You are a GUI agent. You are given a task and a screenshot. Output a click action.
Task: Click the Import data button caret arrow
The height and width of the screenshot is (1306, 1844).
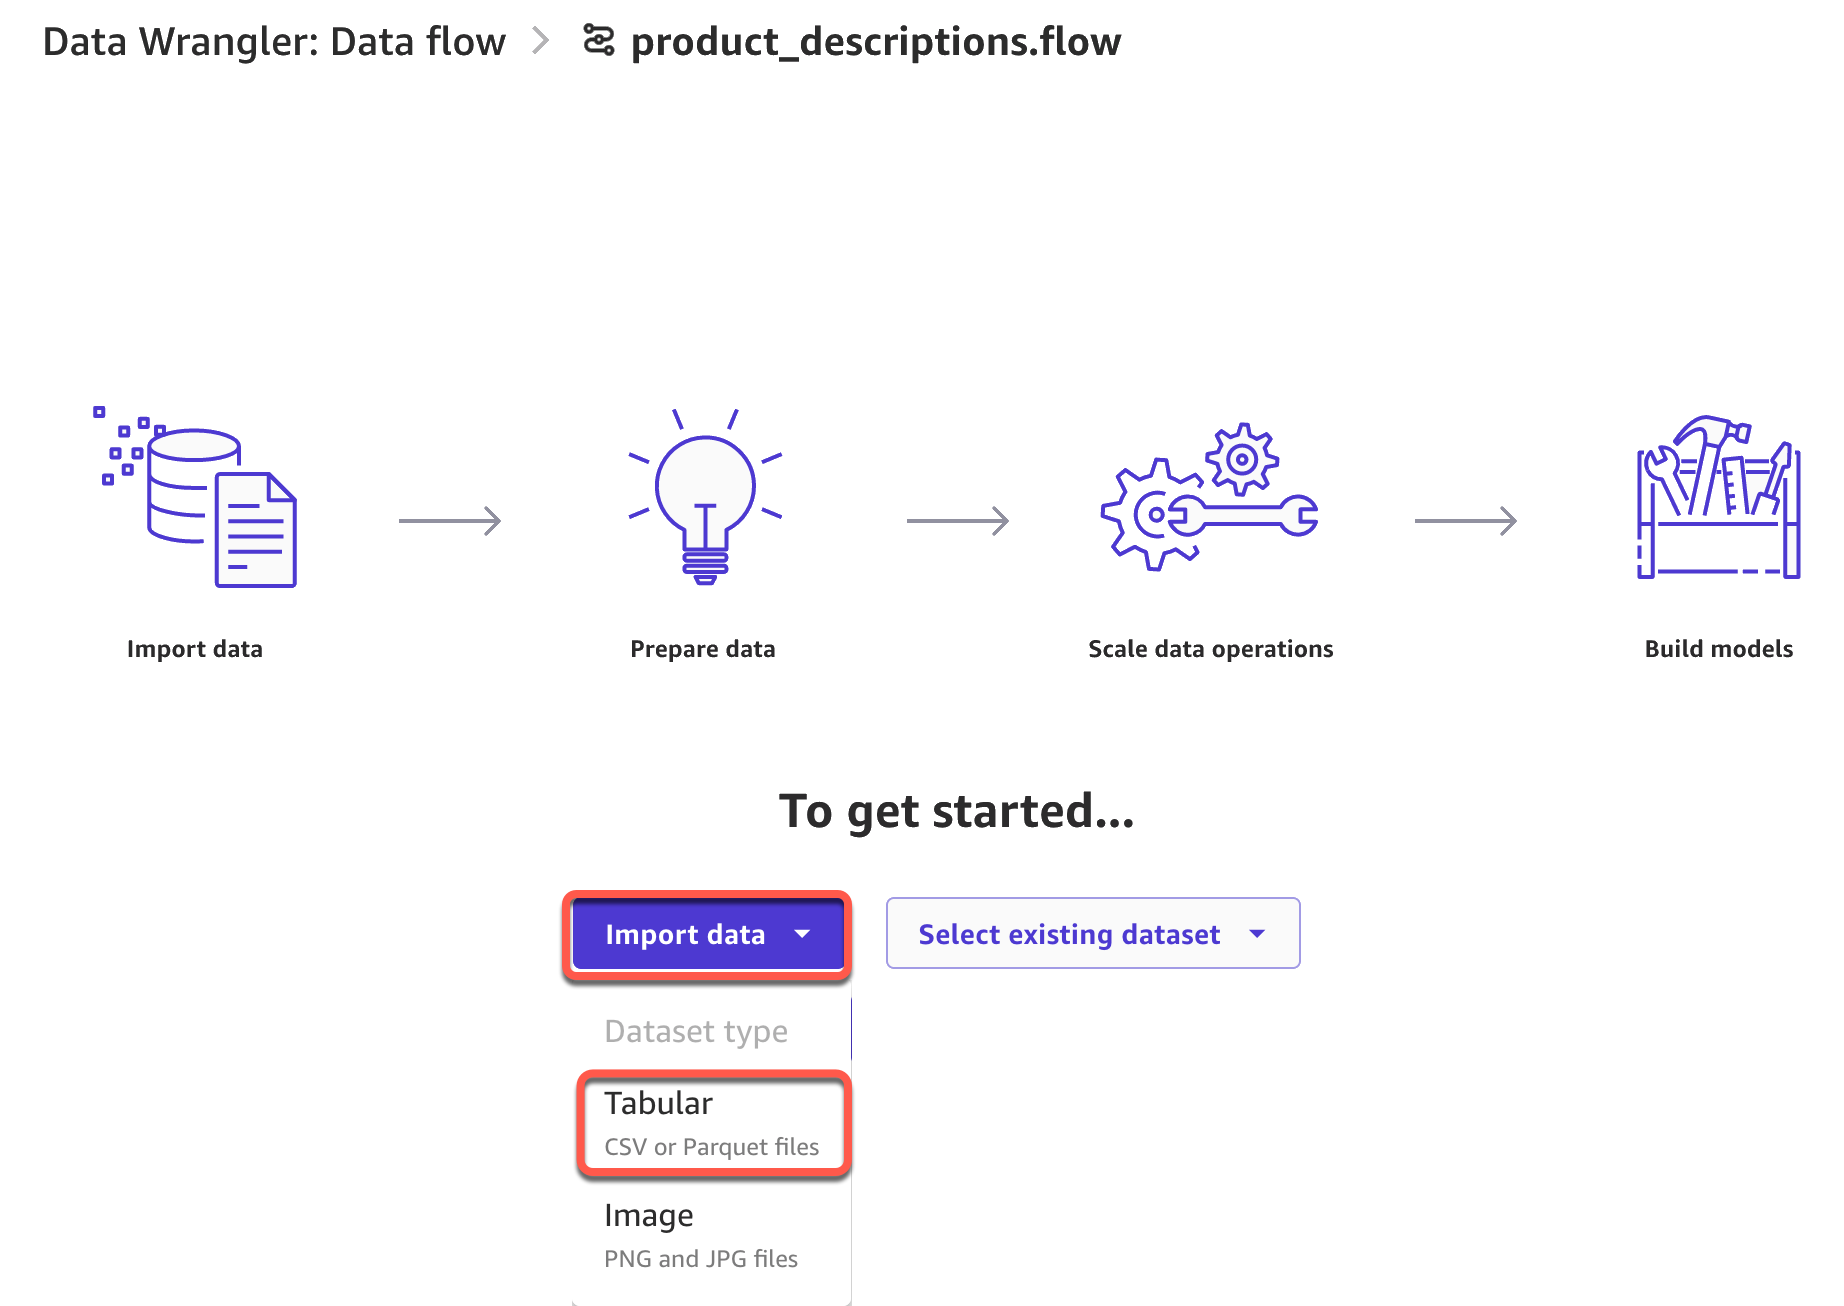pos(802,934)
